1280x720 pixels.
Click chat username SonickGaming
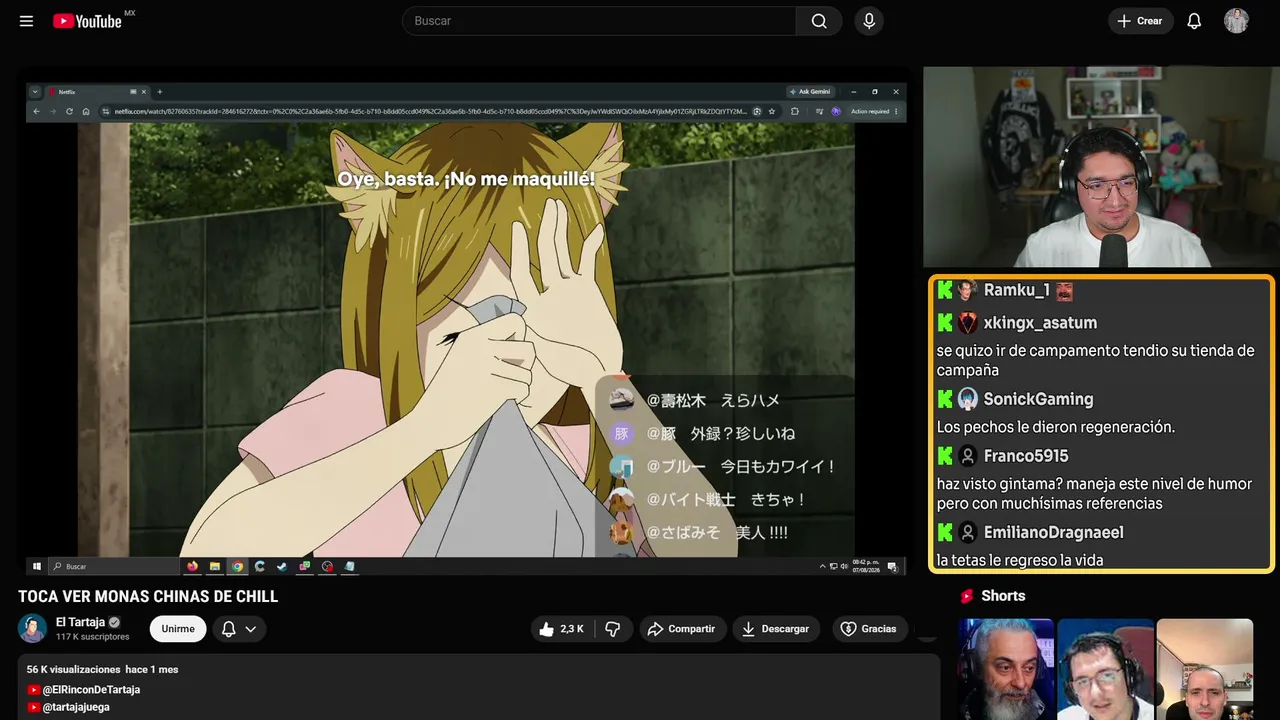(1038, 399)
